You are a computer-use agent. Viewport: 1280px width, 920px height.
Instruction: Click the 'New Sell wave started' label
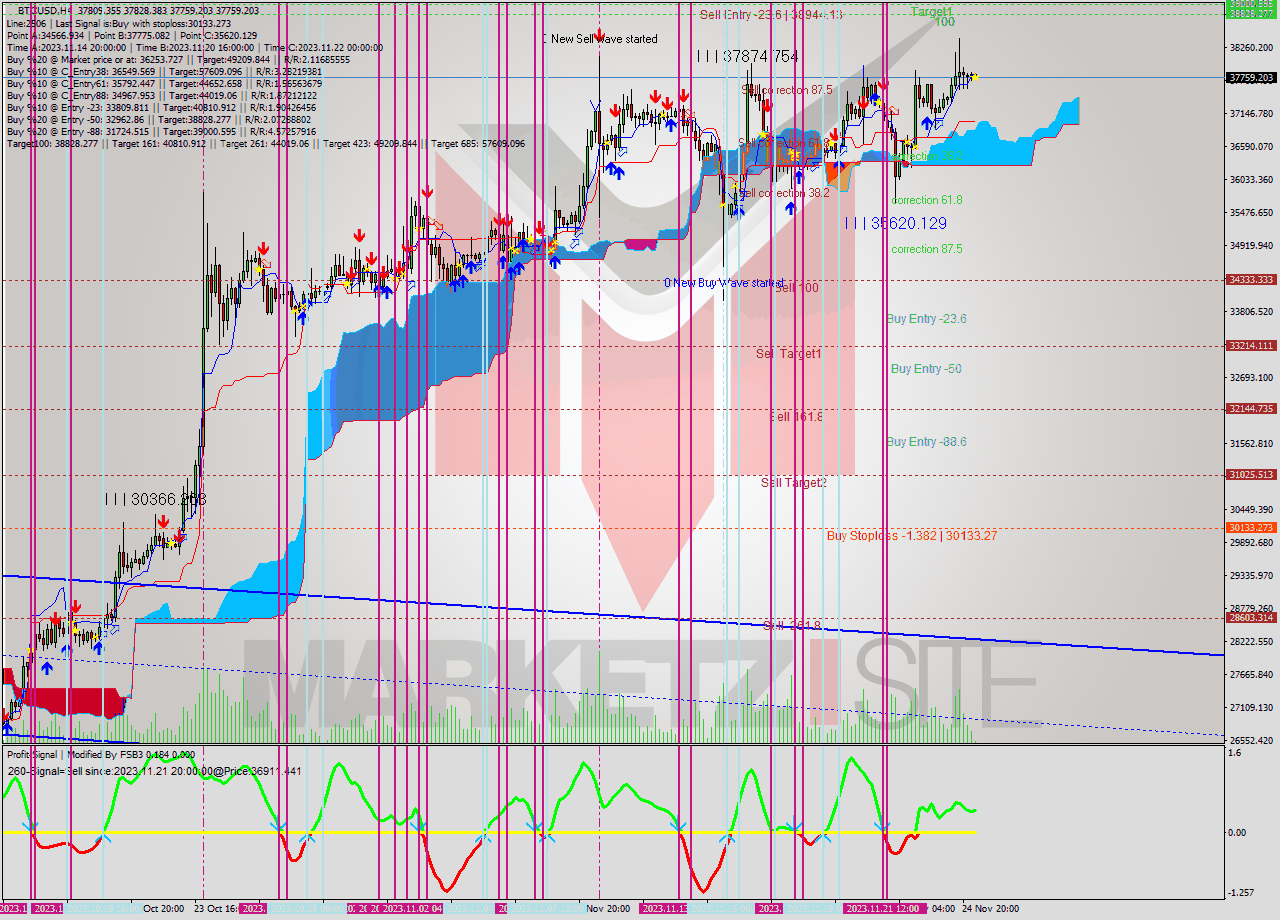[604, 39]
